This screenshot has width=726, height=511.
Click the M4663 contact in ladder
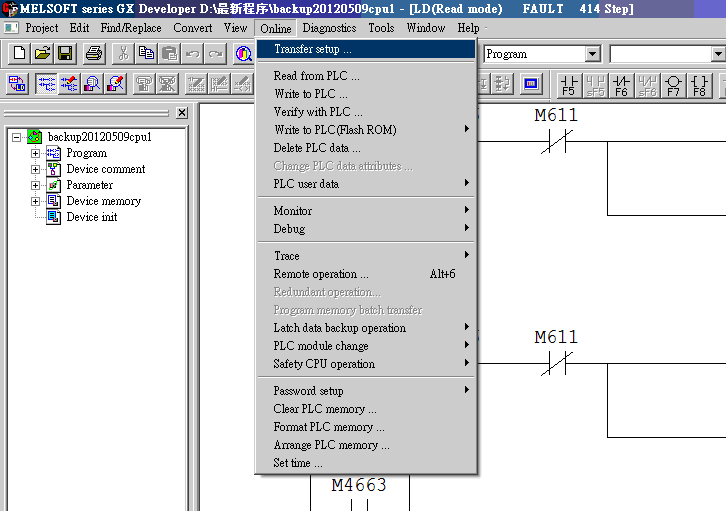click(x=359, y=504)
